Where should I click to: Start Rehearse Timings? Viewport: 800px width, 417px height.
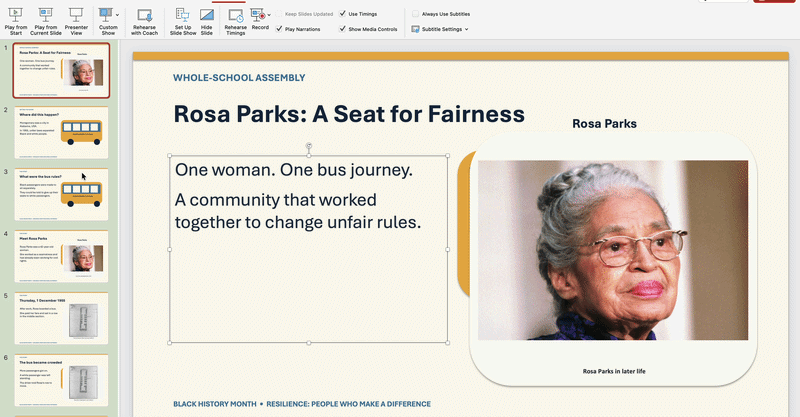[236, 21]
